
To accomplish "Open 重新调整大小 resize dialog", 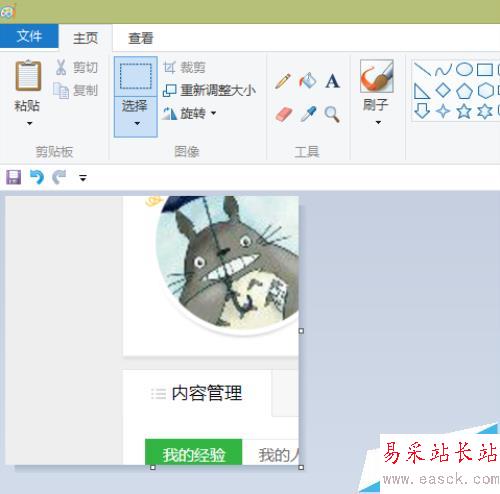I will 209,90.
